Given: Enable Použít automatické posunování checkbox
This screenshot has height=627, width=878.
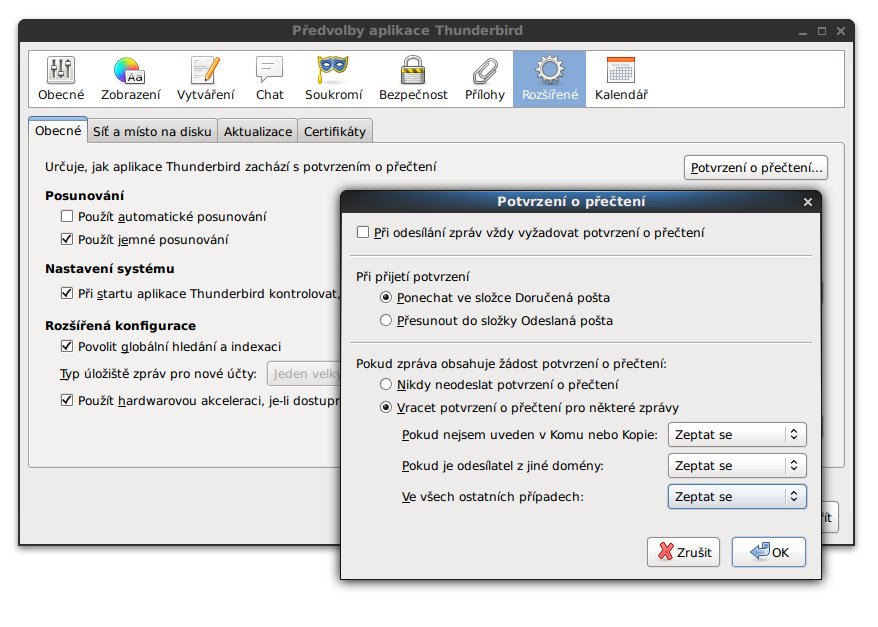Looking at the screenshot, I should point(67,216).
